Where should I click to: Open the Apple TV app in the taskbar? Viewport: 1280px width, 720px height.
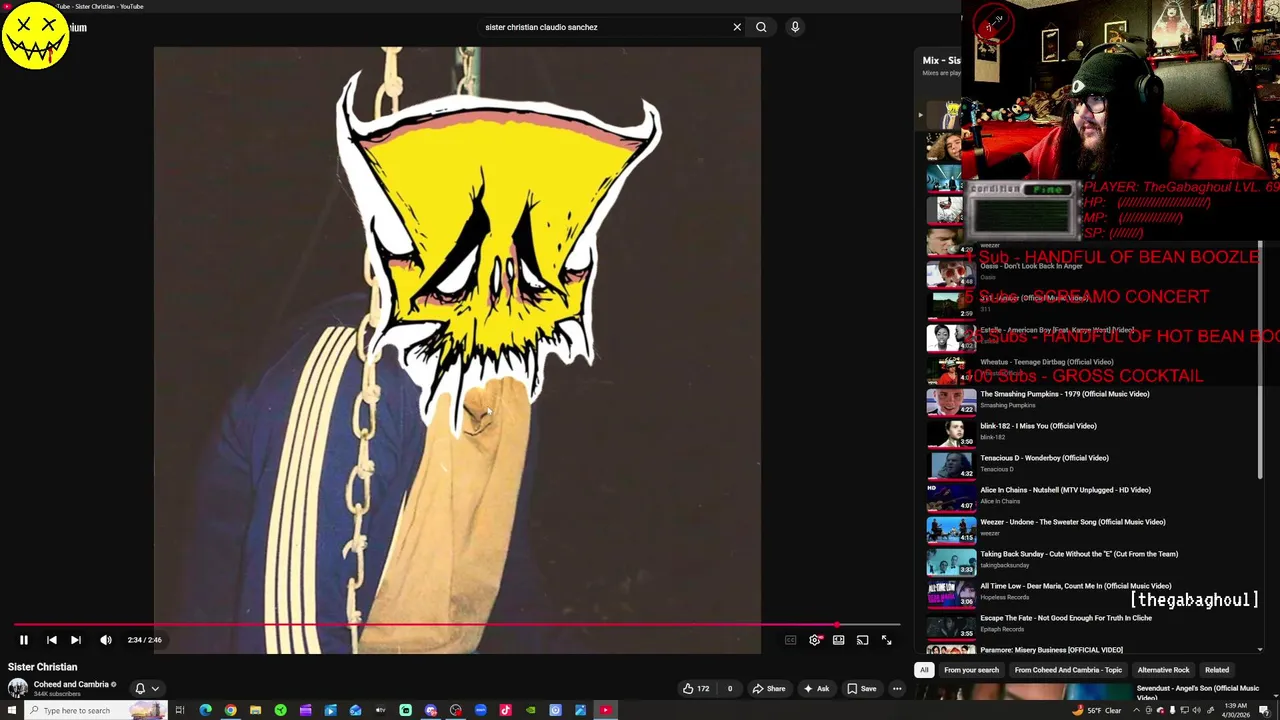click(380, 710)
